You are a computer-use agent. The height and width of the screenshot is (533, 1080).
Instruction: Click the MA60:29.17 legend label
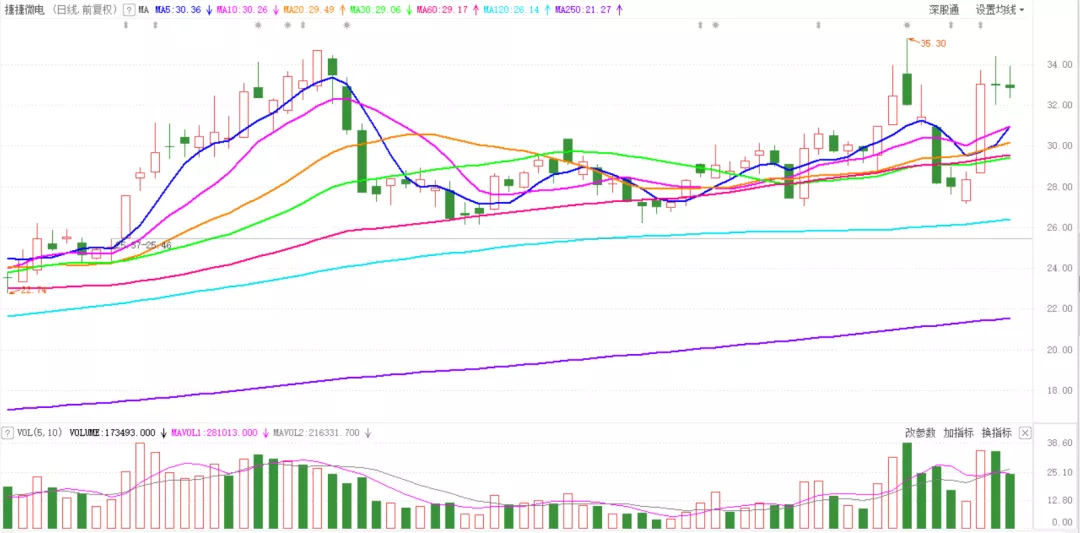443,10
